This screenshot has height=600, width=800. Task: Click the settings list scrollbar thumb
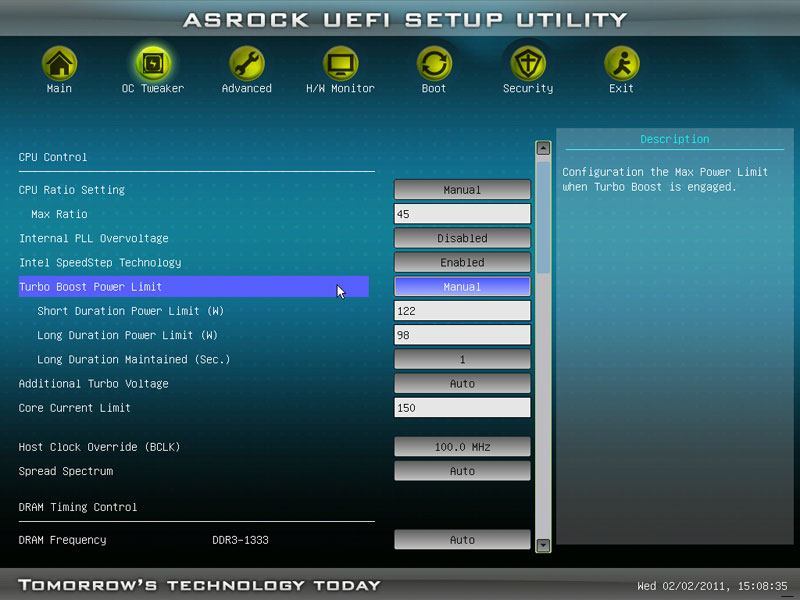[x=543, y=217]
